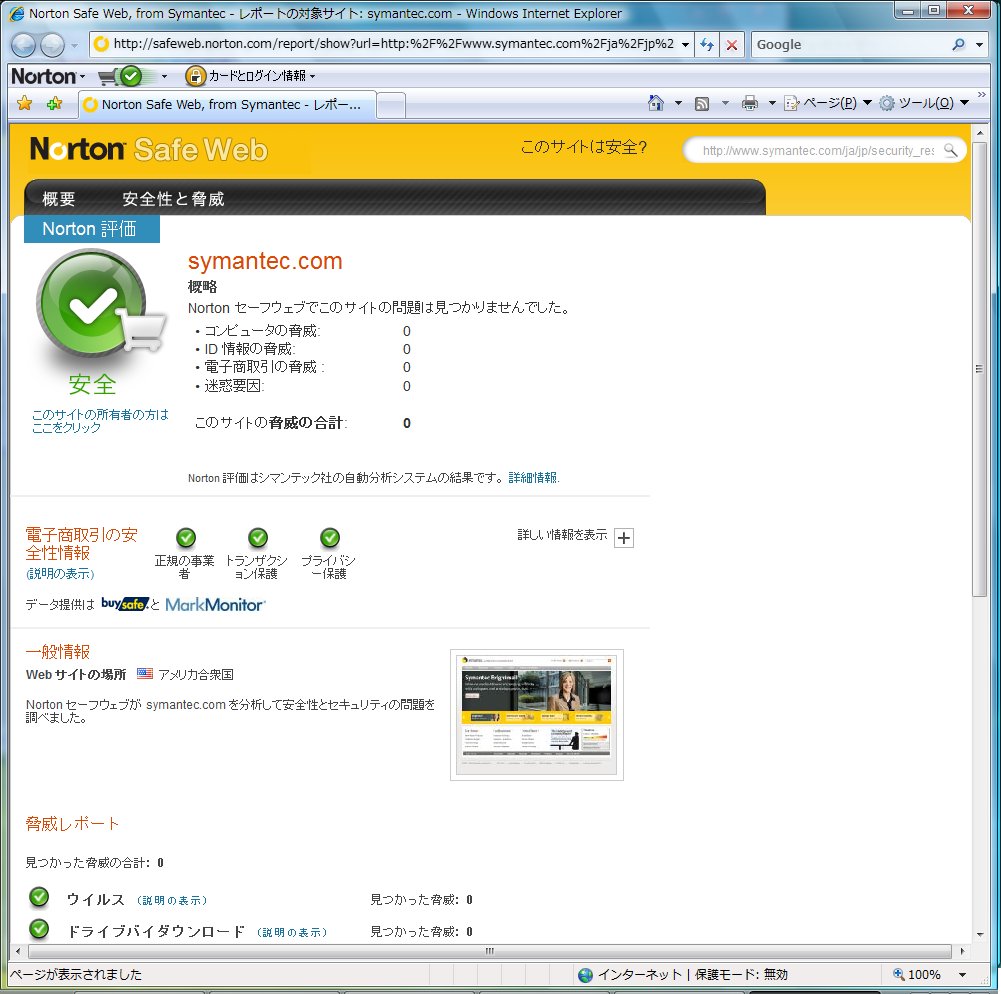1001x994 pixels.
Task: Click the green check next to ウイルス
Action: (39, 897)
